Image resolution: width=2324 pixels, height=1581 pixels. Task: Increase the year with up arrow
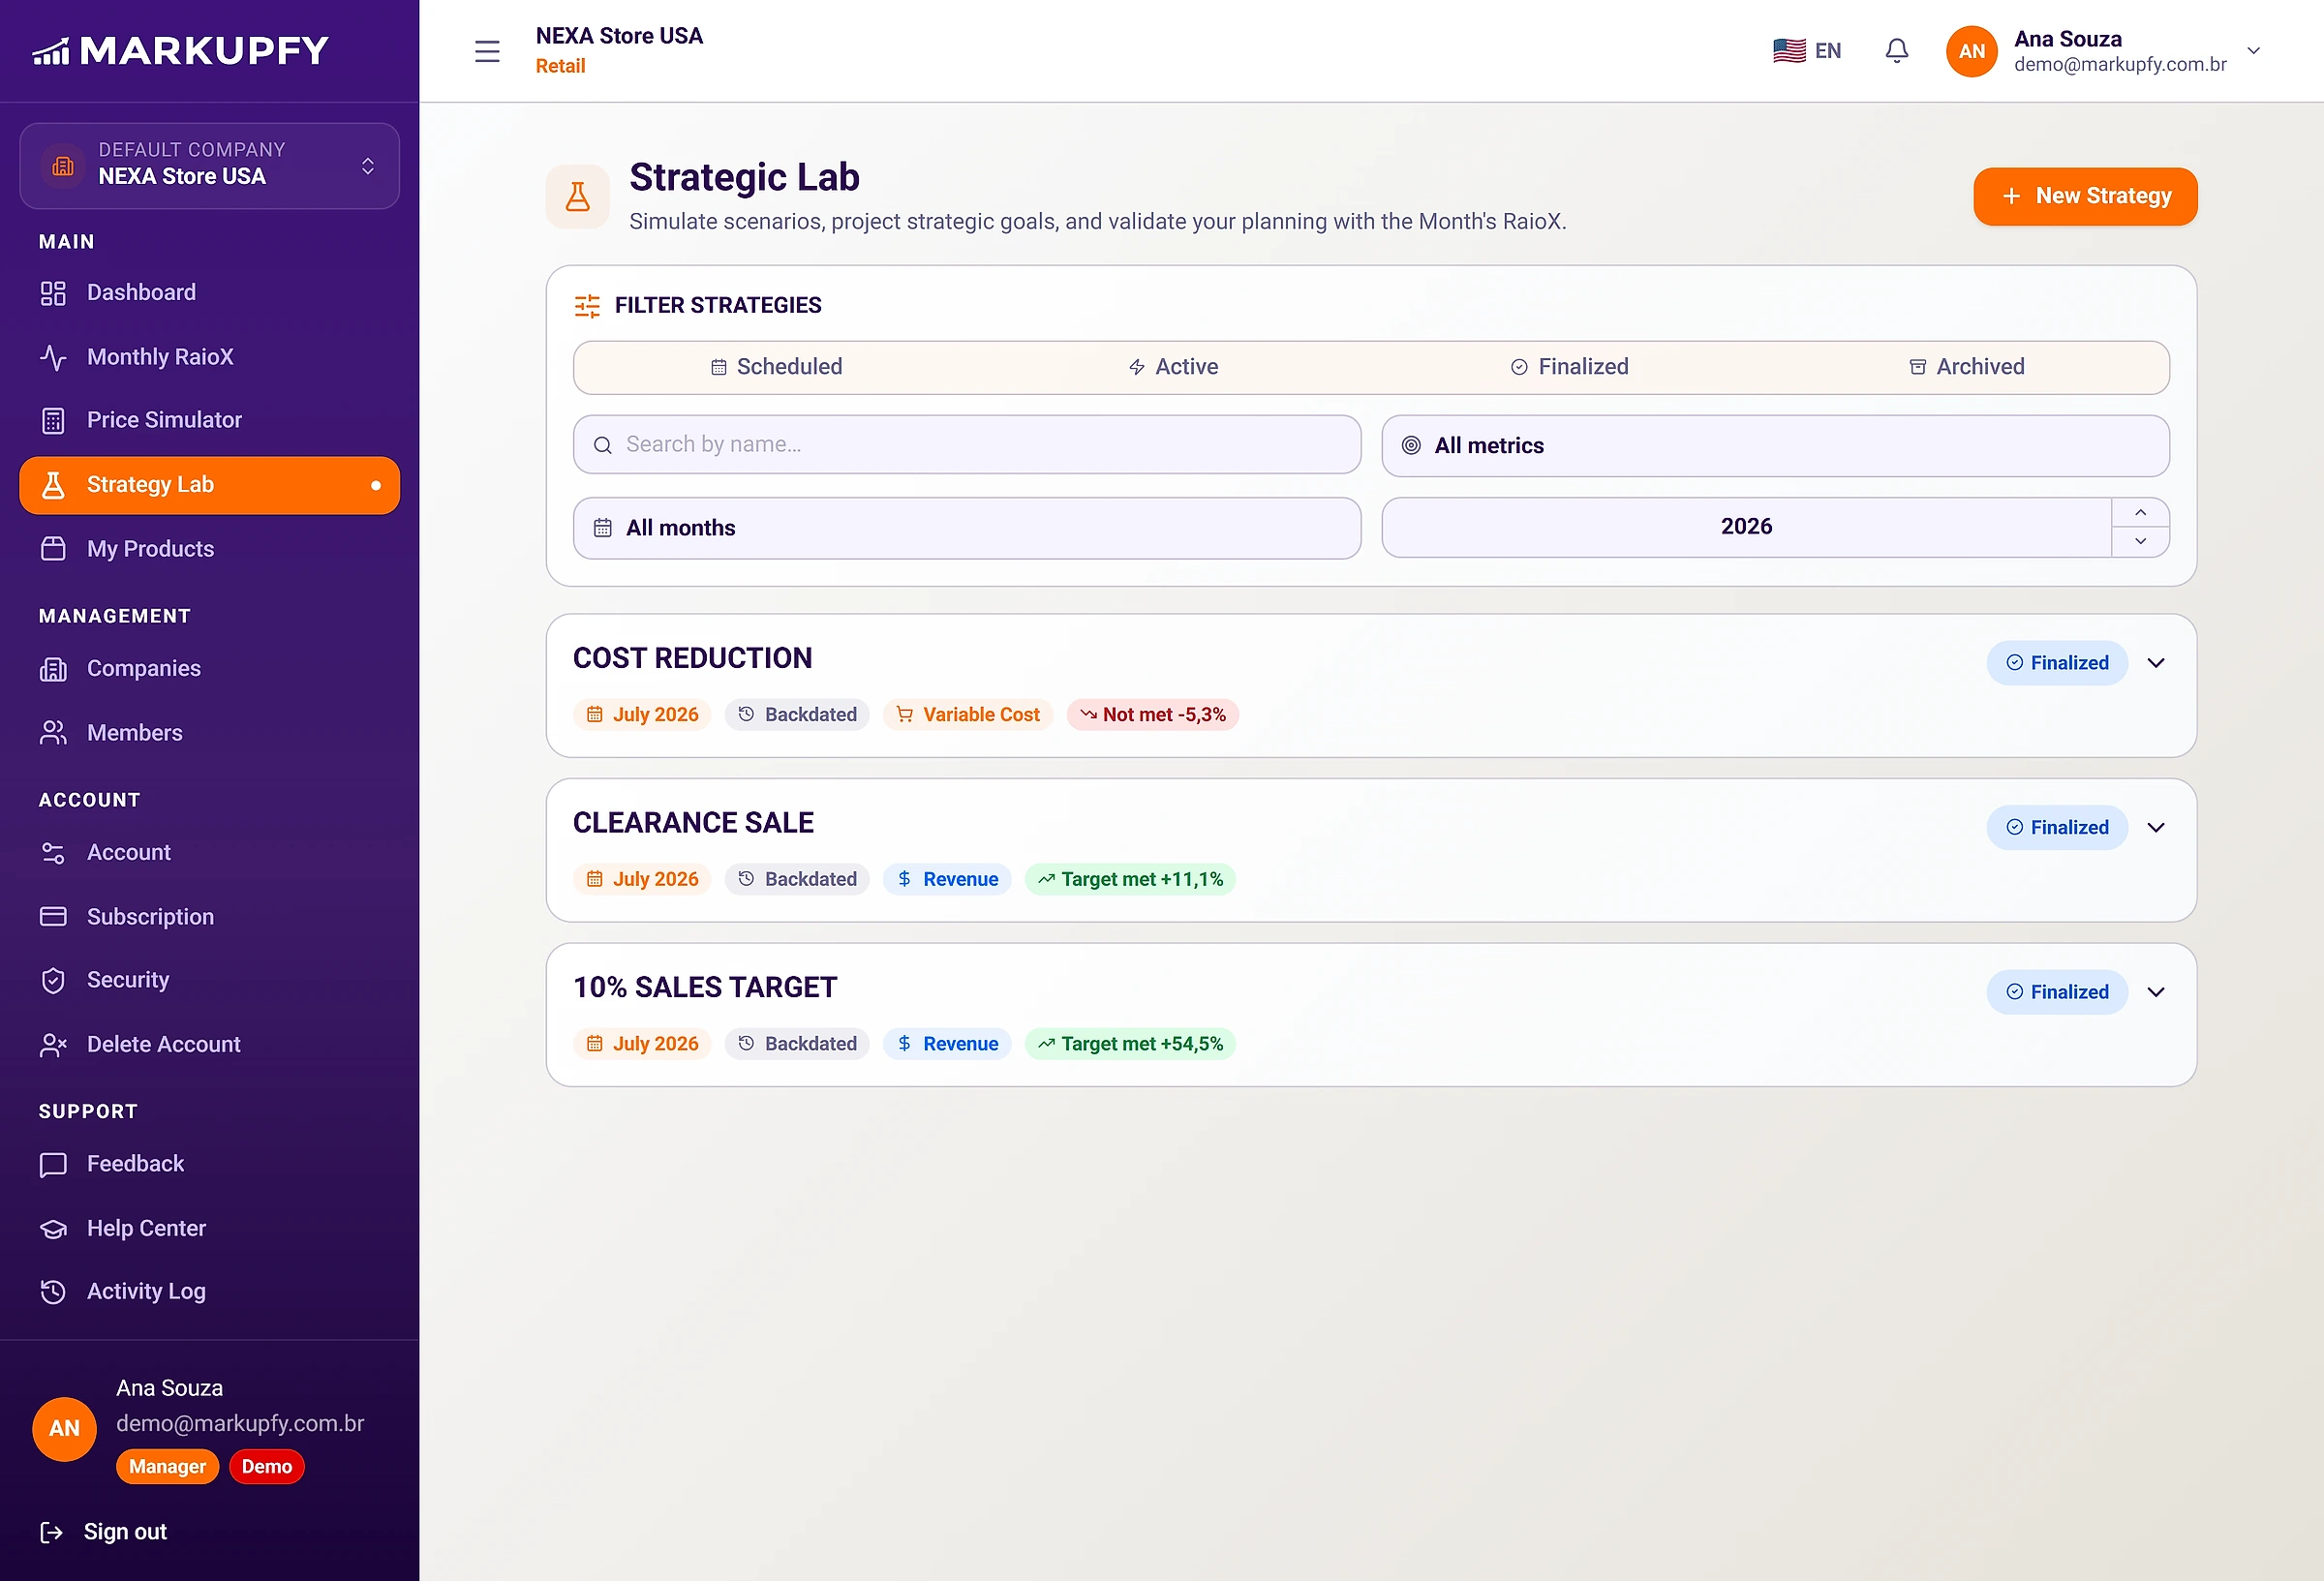(2140, 513)
